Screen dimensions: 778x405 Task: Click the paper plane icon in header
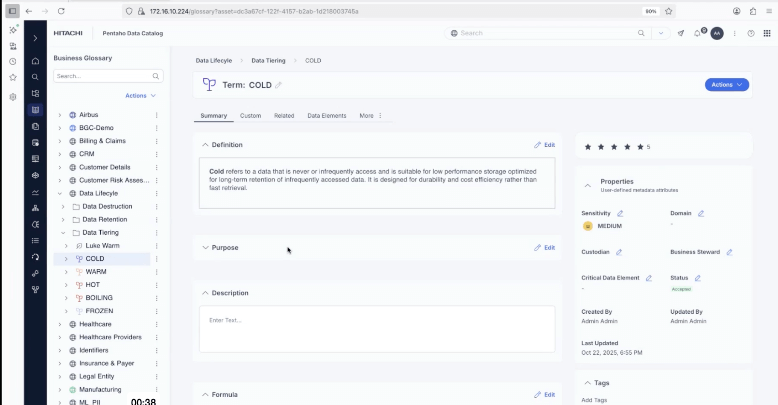[x=681, y=33]
